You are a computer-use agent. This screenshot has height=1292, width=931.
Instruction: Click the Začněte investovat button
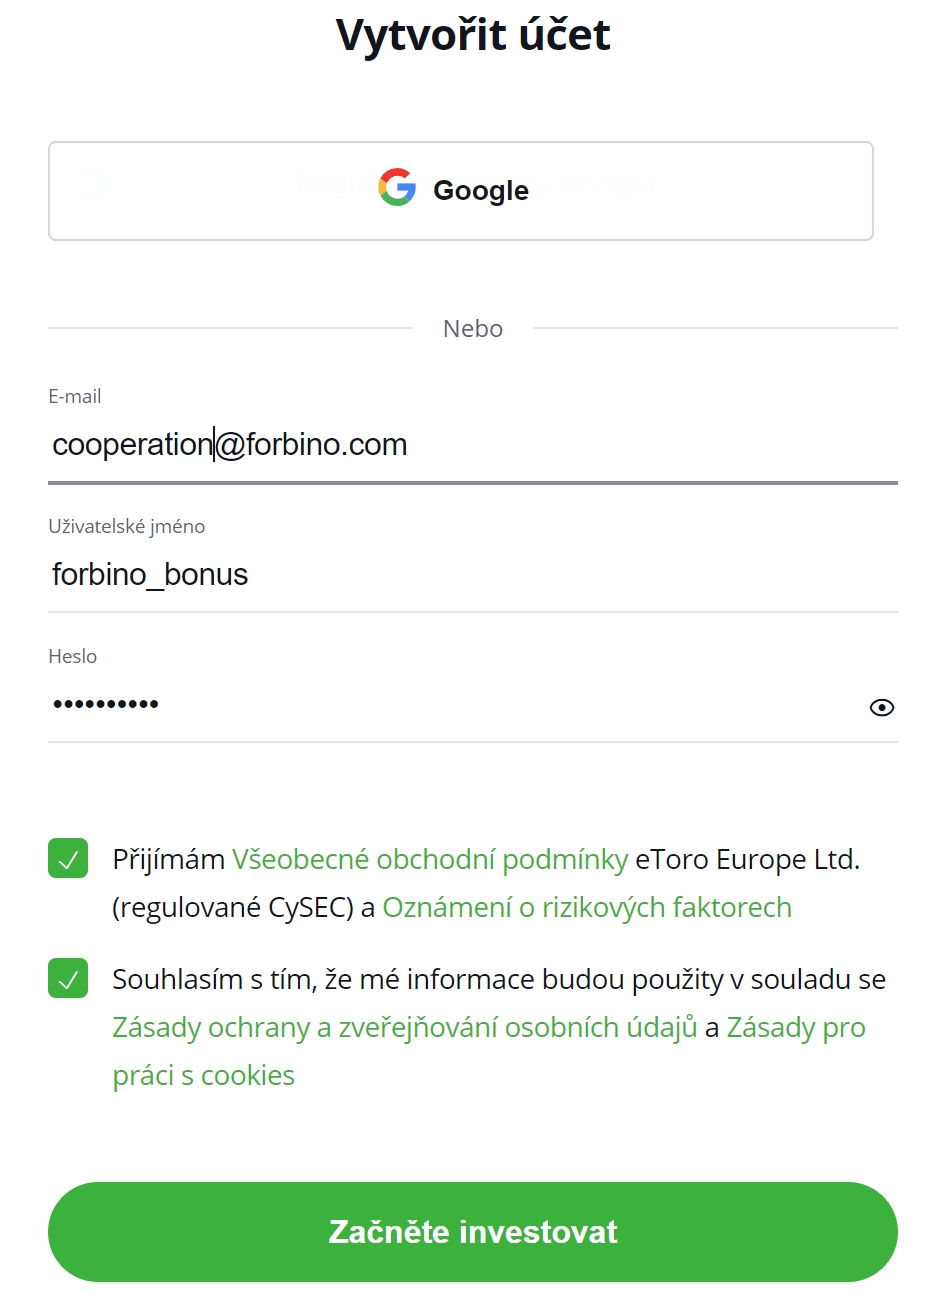[x=473, y=1232]
